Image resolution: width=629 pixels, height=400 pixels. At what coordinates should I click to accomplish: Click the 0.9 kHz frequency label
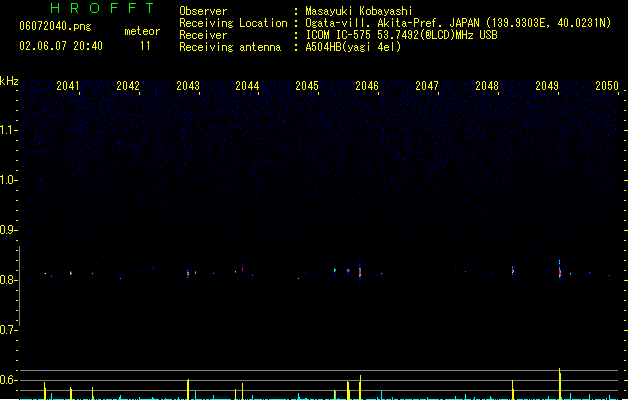click(7, 230)
